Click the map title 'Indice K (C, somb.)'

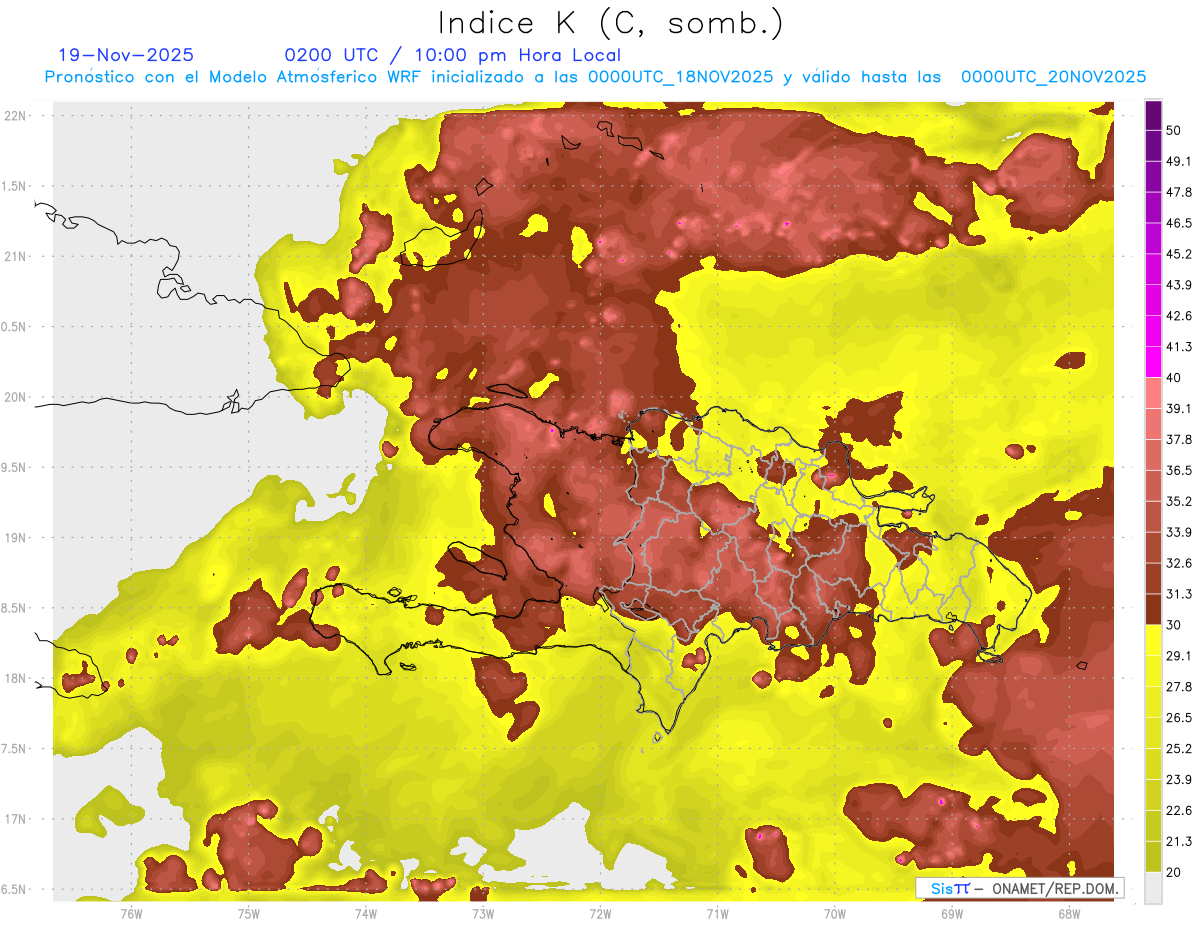pos(611,23)
